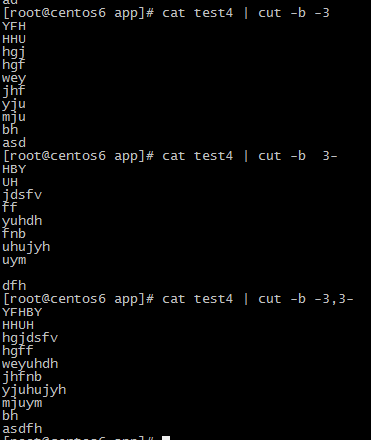Click the output line 'YFHBY'
The image size is (371, 440).
[22, 312]
